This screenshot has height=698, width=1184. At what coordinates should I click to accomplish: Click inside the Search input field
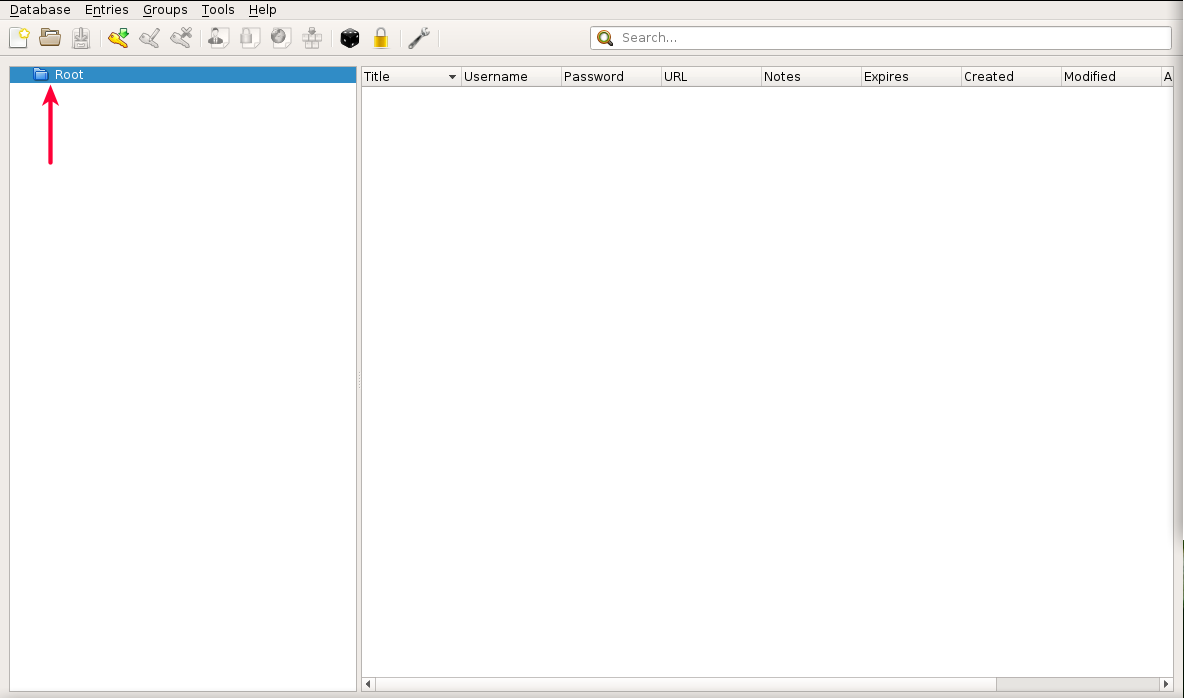890,38
